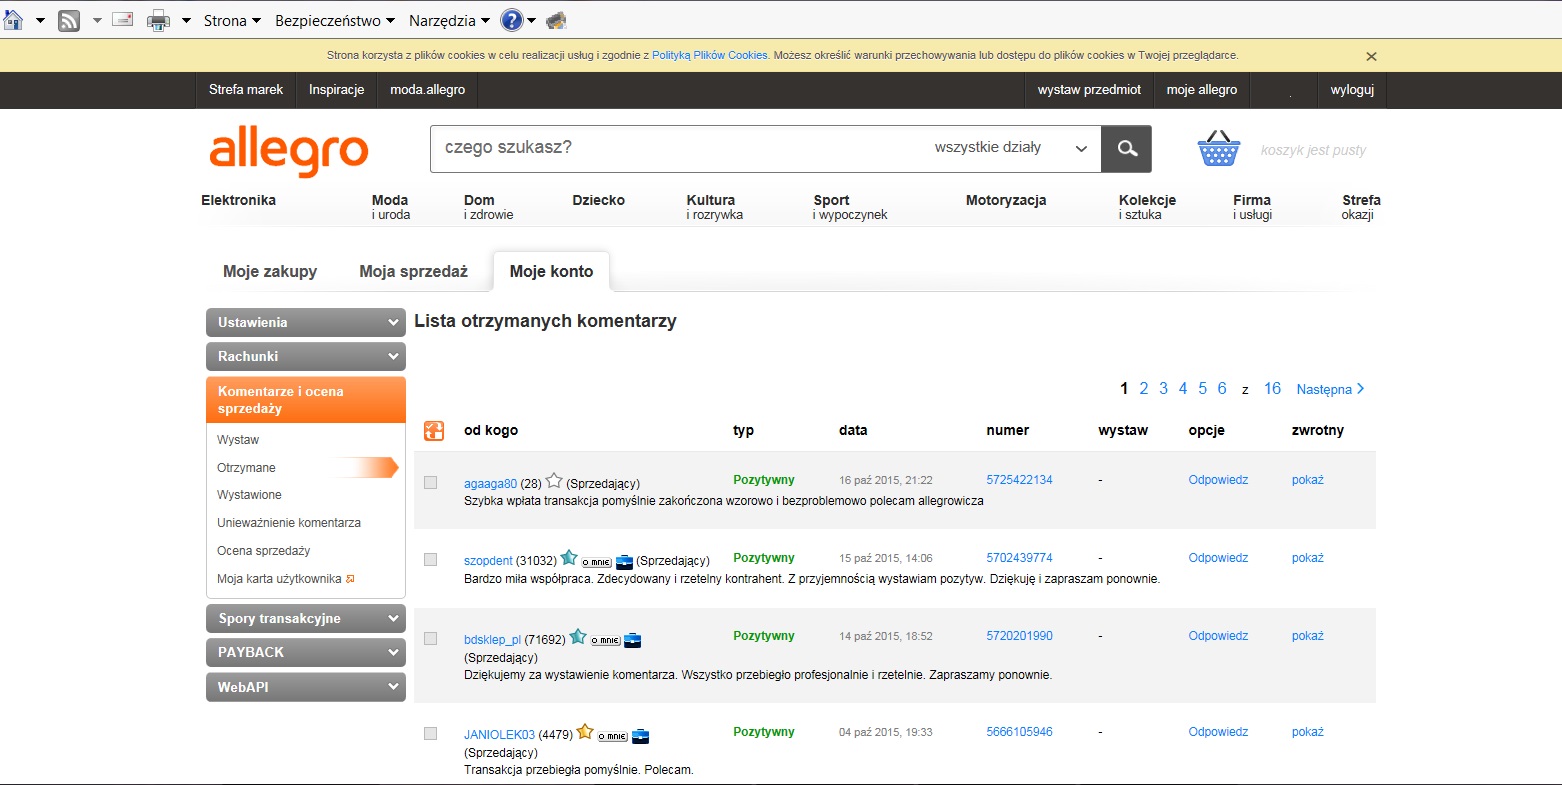The width and height of the screenshot is (1562, 785).
Task: Expand the Spory transakcyjne section
Action: click(x=306, y=619)
